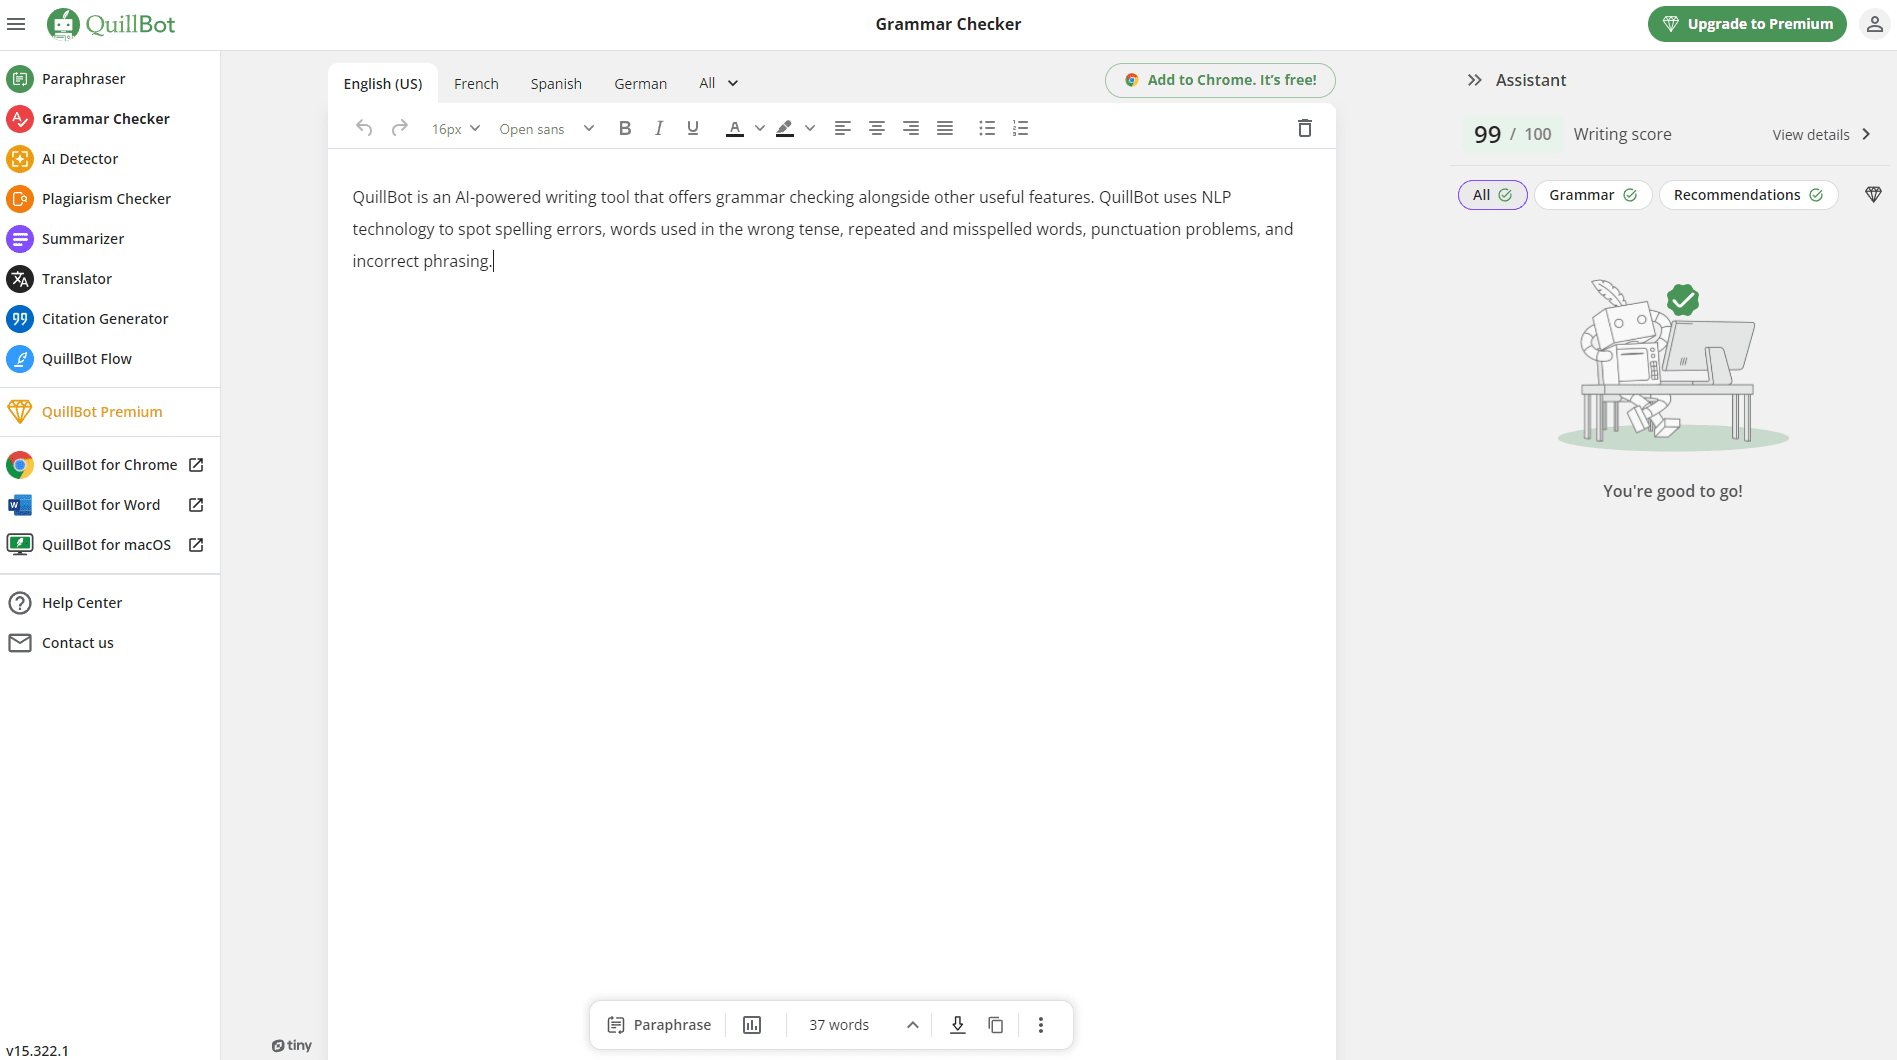
Task: Toggle bold formatting
Action: [x=625, y=128]
